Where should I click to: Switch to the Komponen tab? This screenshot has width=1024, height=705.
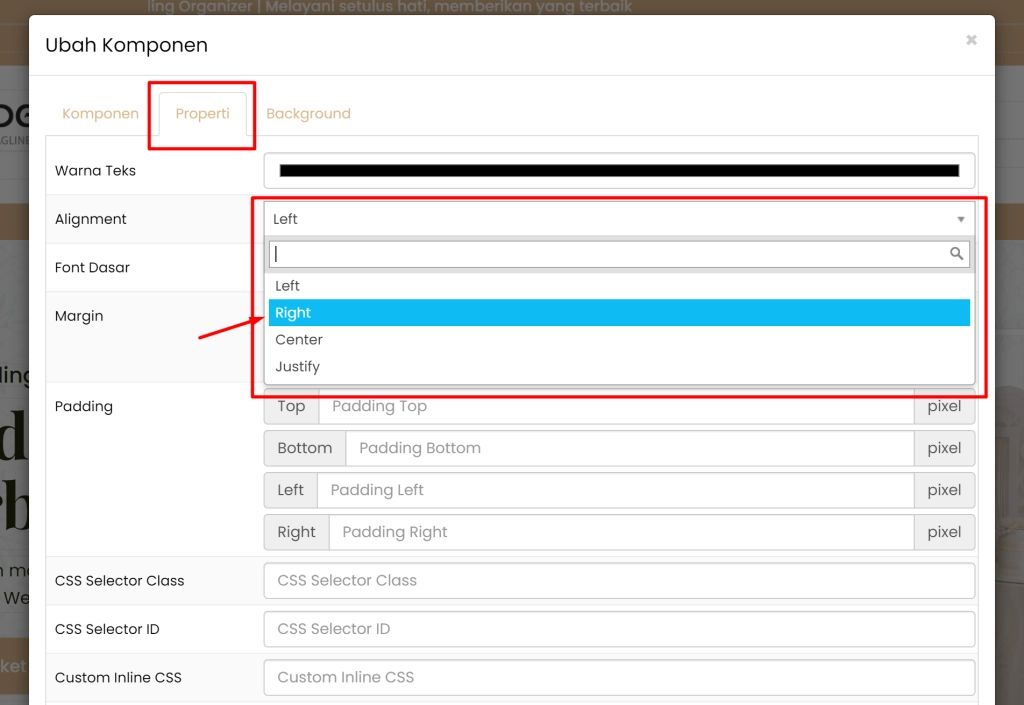100,114
